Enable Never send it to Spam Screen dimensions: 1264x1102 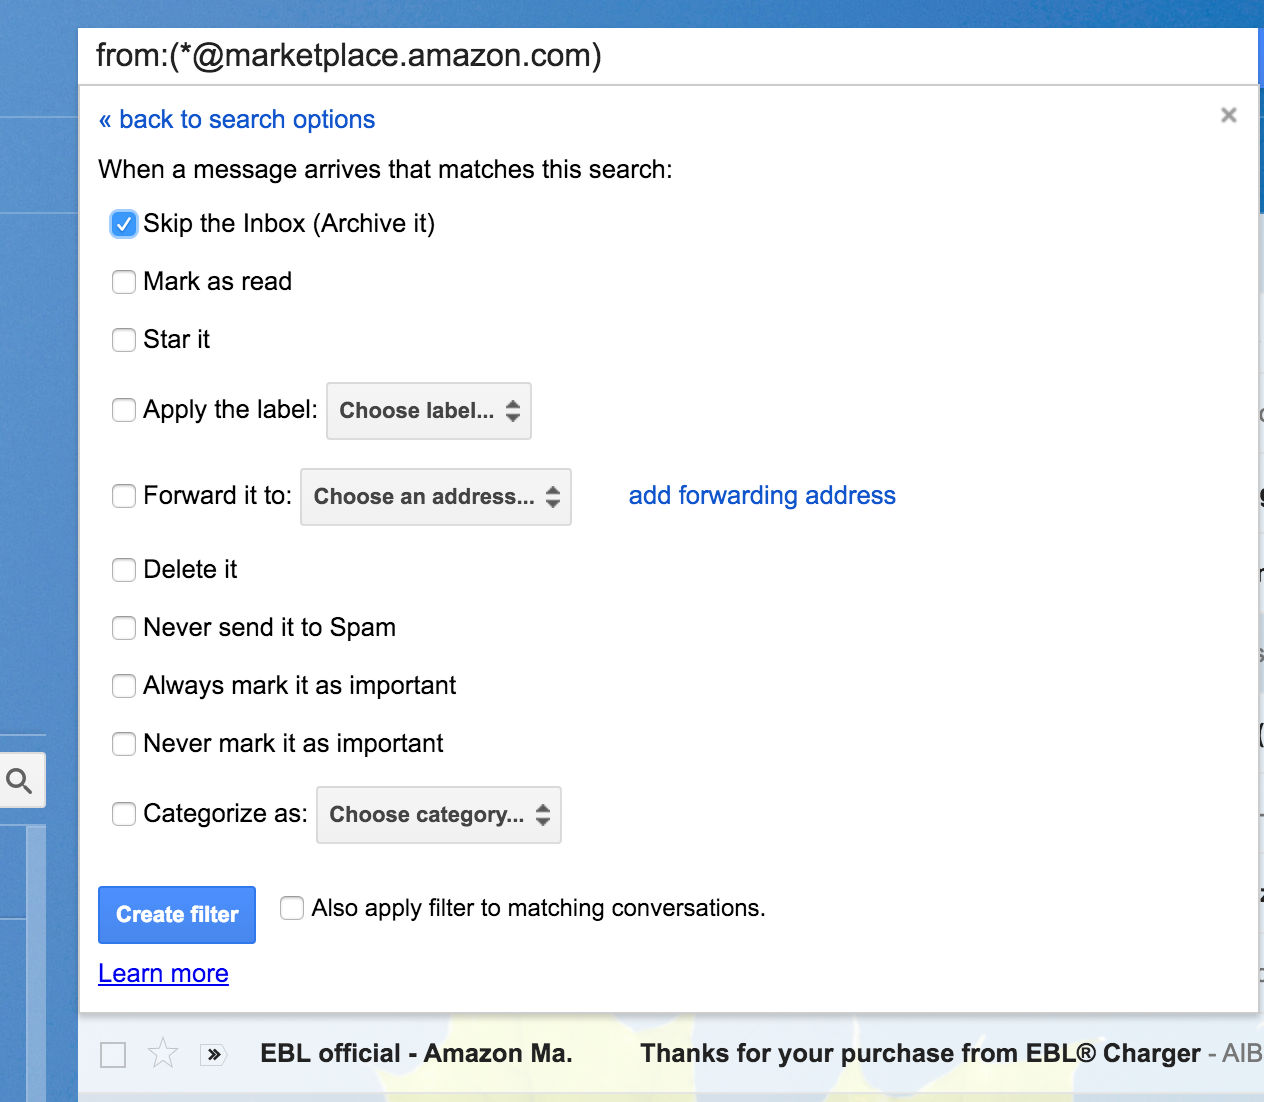[124, 628]
